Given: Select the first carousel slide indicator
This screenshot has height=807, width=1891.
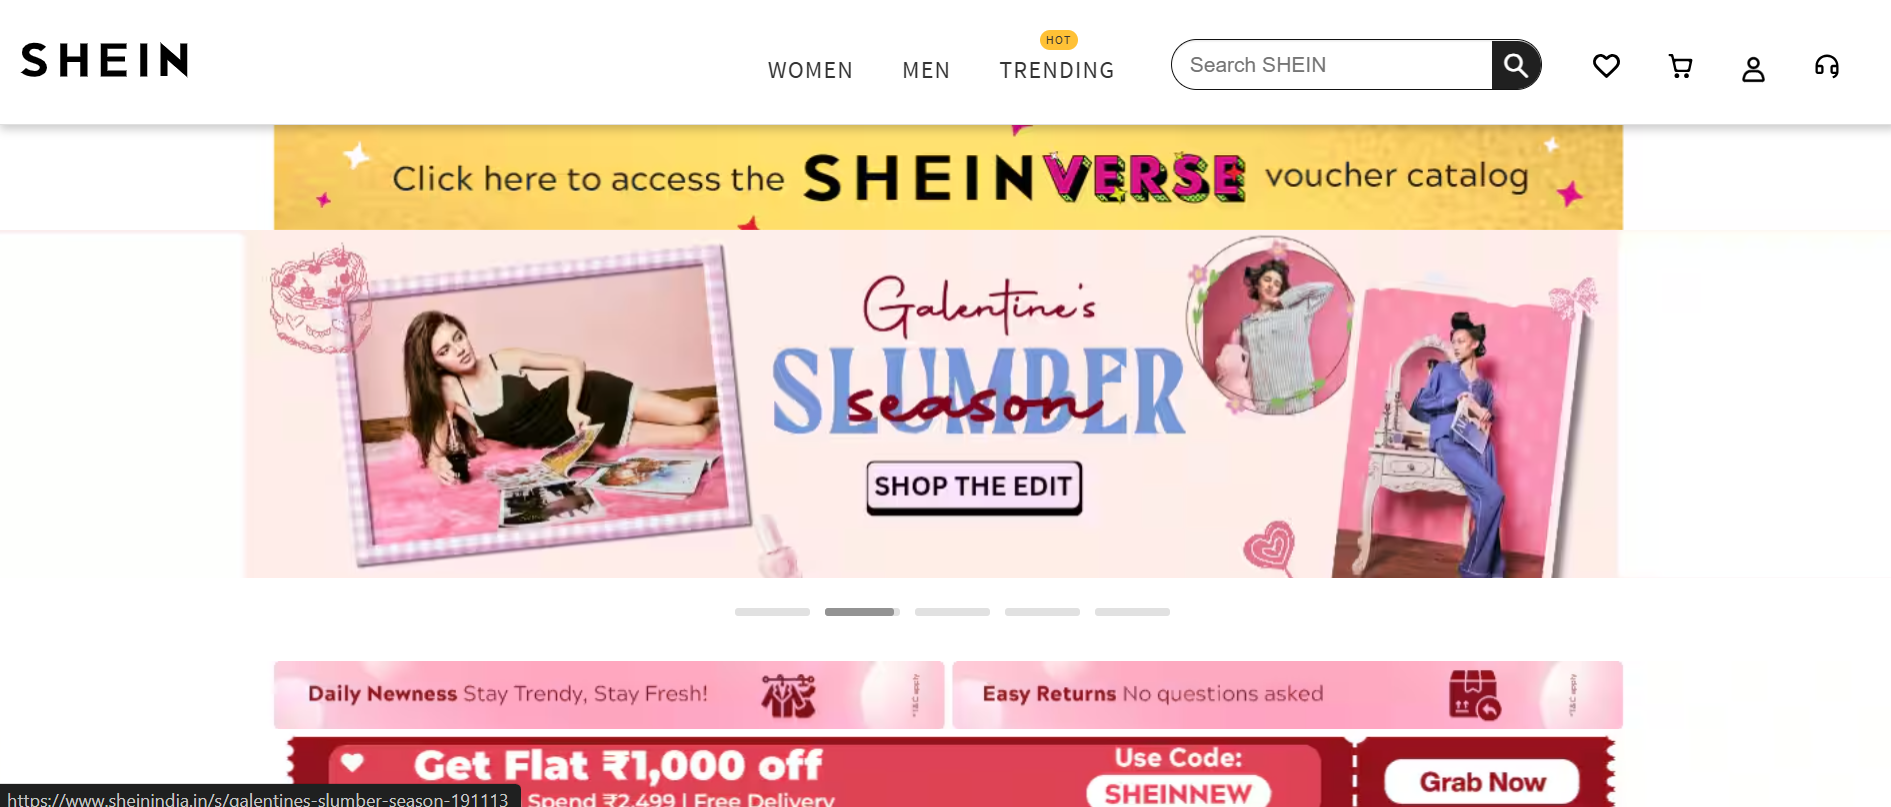Looking at the screenshot, I should click(772, 612).
